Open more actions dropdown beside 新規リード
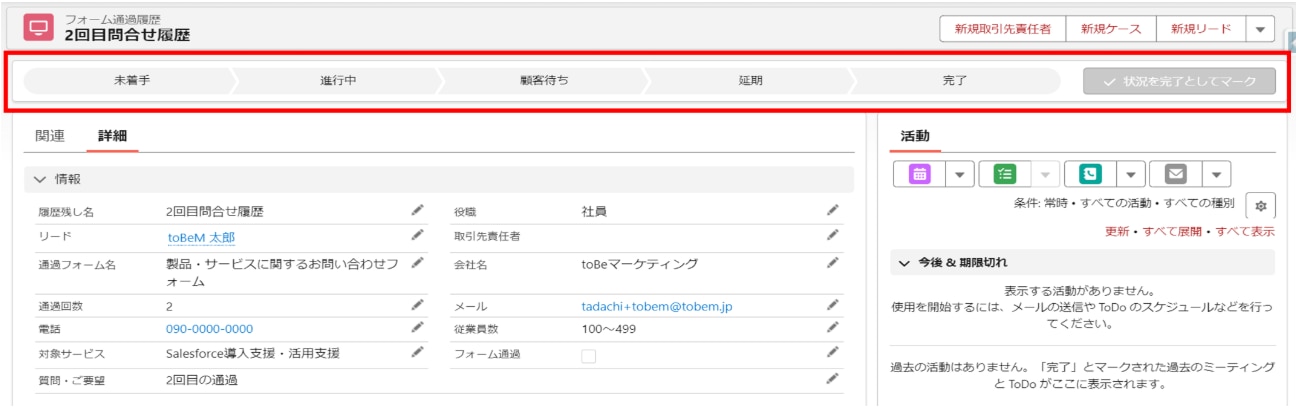This screenshot has height=412, width=1296. tap(1261, 29)
